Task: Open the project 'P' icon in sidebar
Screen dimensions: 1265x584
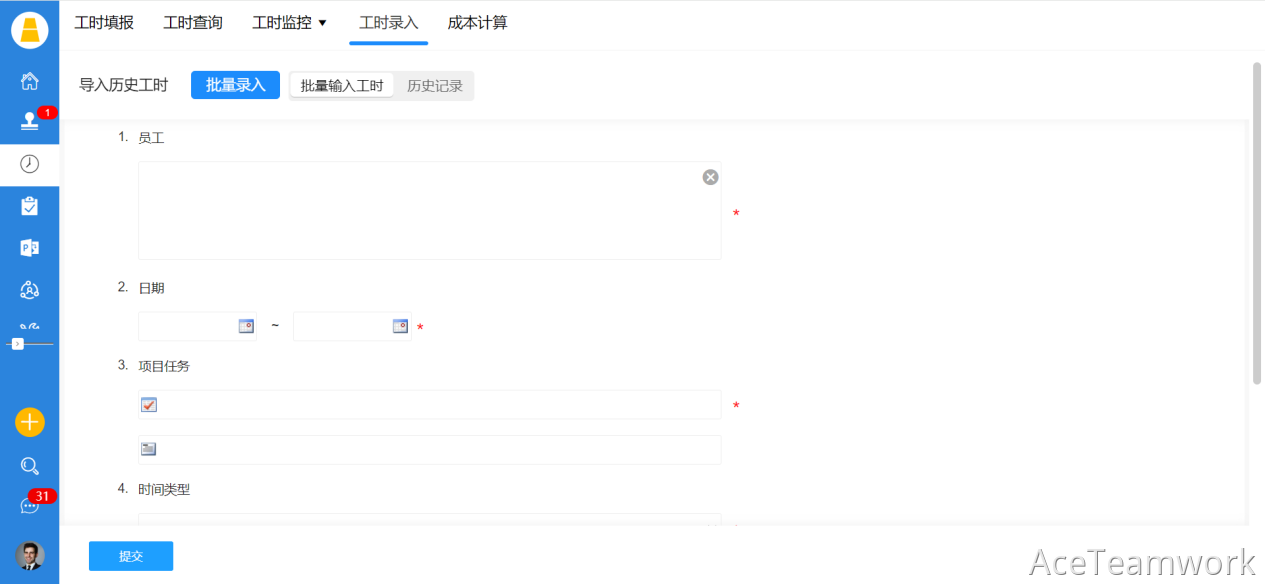Action: tap(29, 248)
